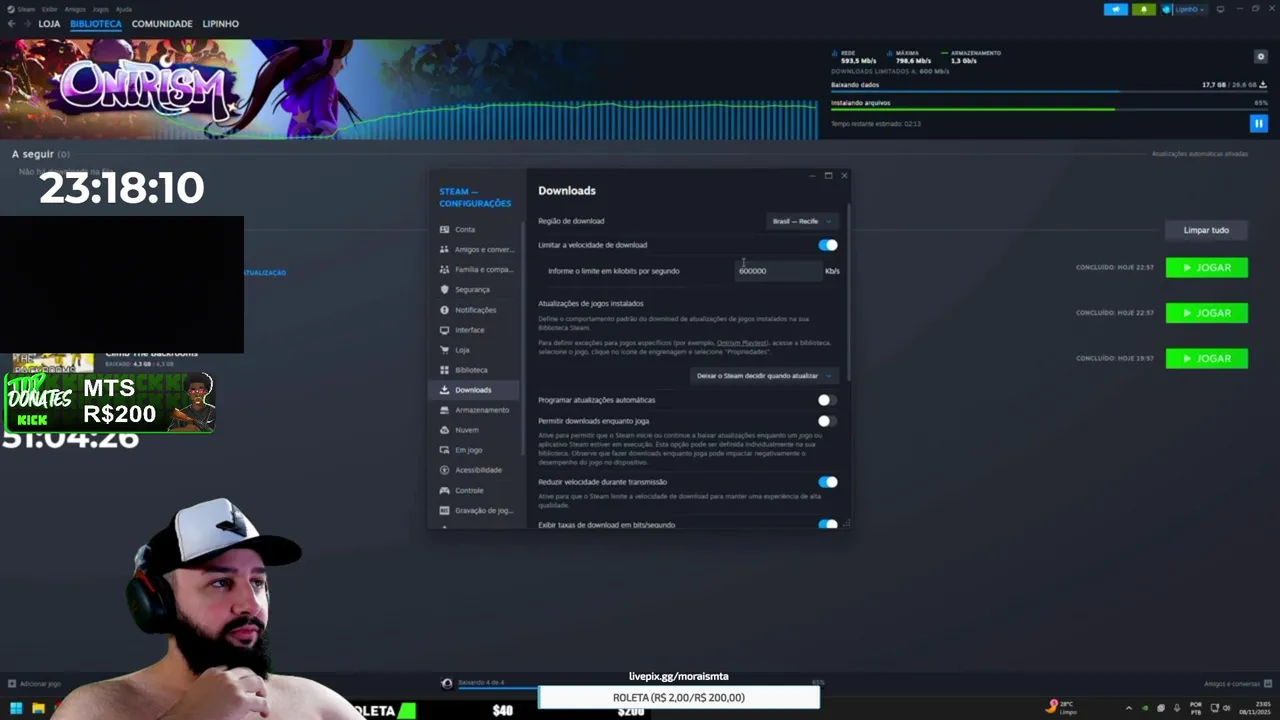Click Adicionar jogo at bottom left
This screenshot has width=1280, height=720.
(x=34, y=684)
